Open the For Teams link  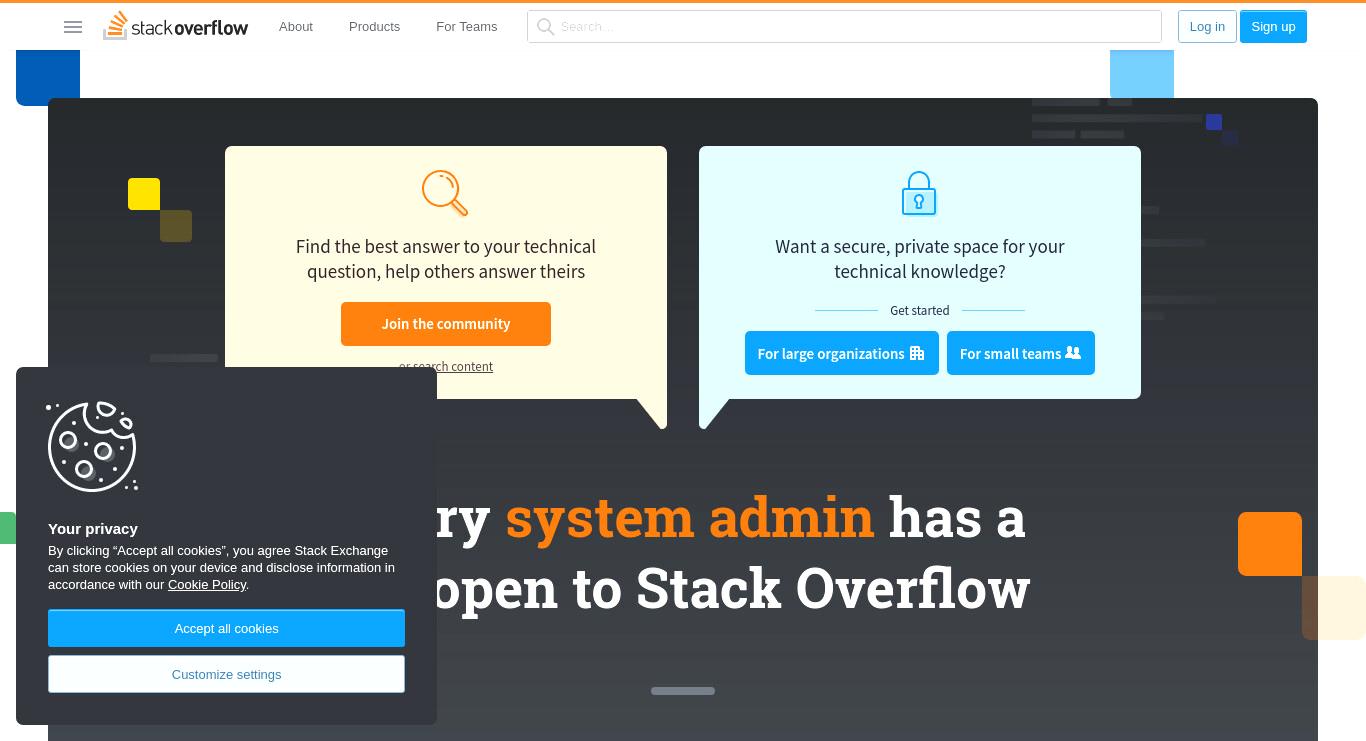click(x=466, y=27)
